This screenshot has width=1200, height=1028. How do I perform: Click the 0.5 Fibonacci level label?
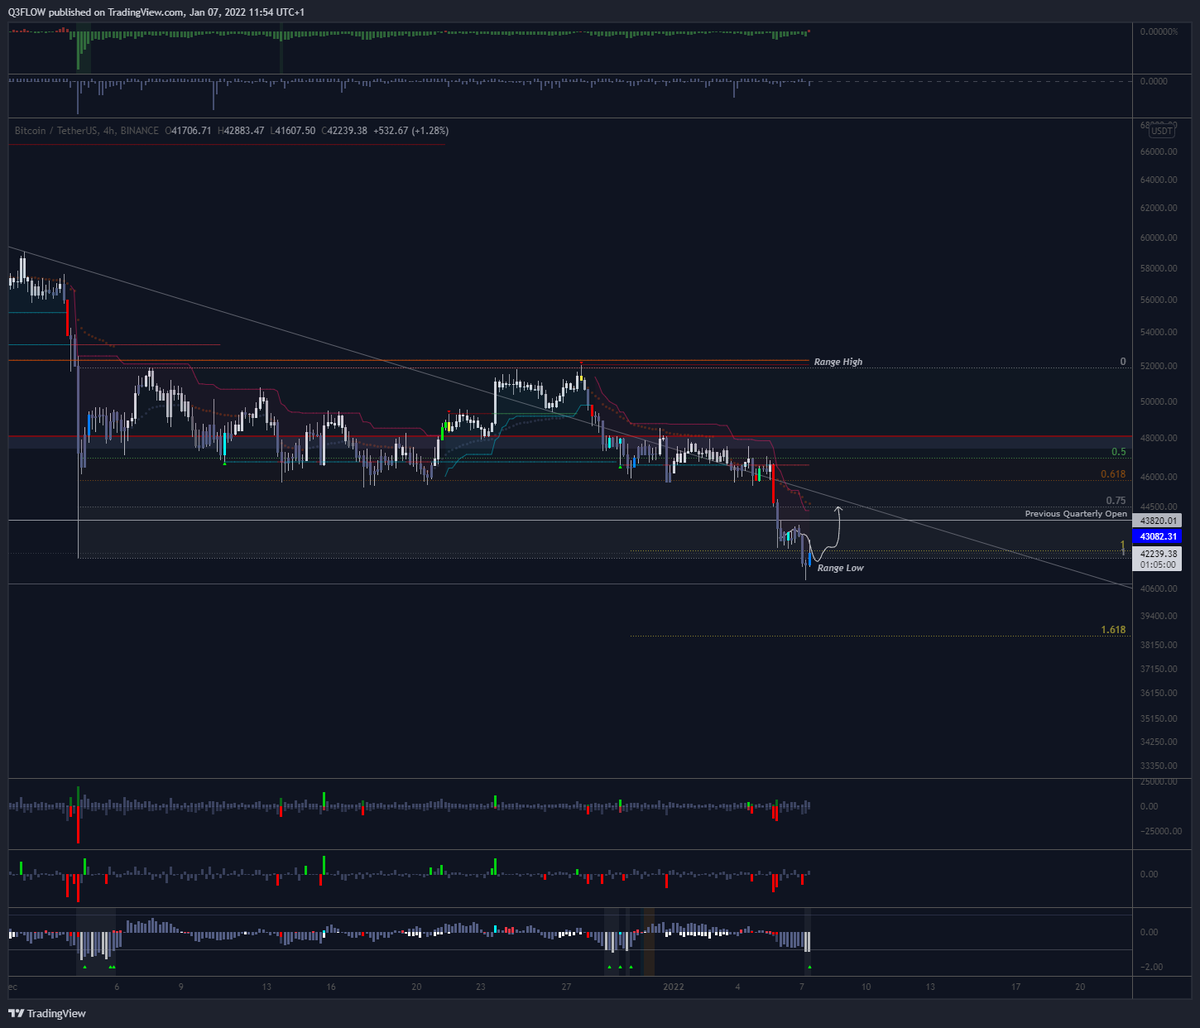[x=1119, y=452]
